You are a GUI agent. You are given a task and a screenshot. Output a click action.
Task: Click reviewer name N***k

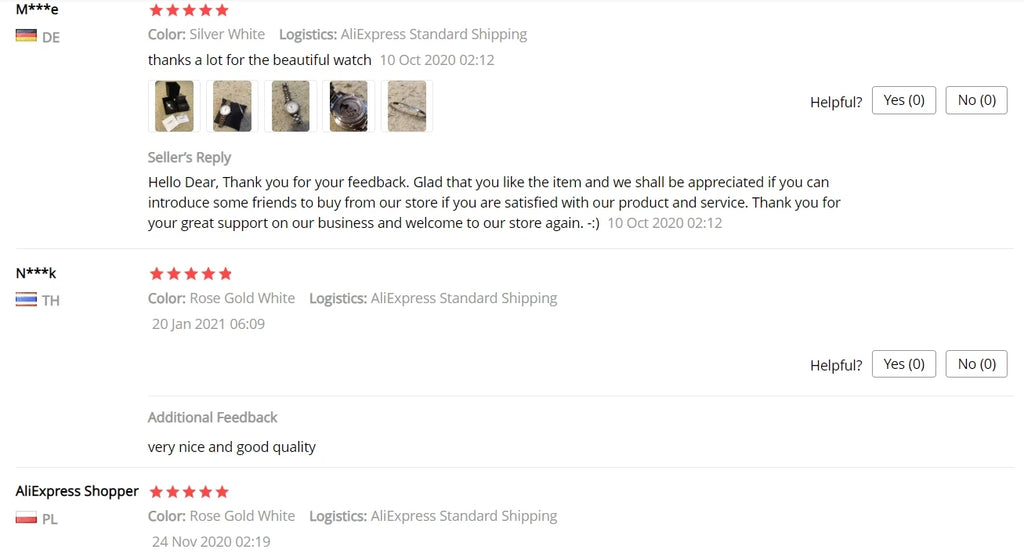coord(36,273)
